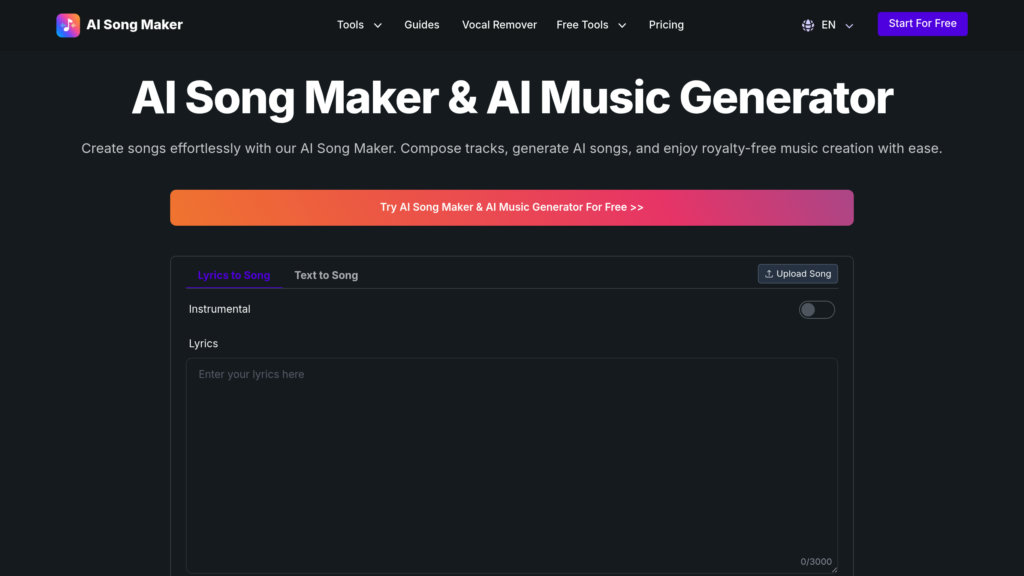Expand the Free Tools dropdown
Viewport: 1024px width, 576px height.
click(x=582, y=24)
